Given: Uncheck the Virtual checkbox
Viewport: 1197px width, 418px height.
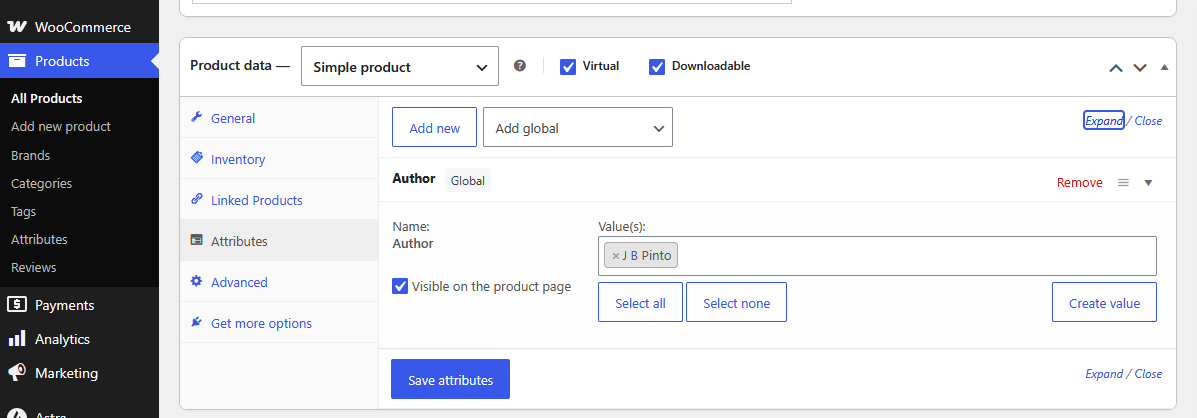Looking at the screenshot, I should (568, 66).
